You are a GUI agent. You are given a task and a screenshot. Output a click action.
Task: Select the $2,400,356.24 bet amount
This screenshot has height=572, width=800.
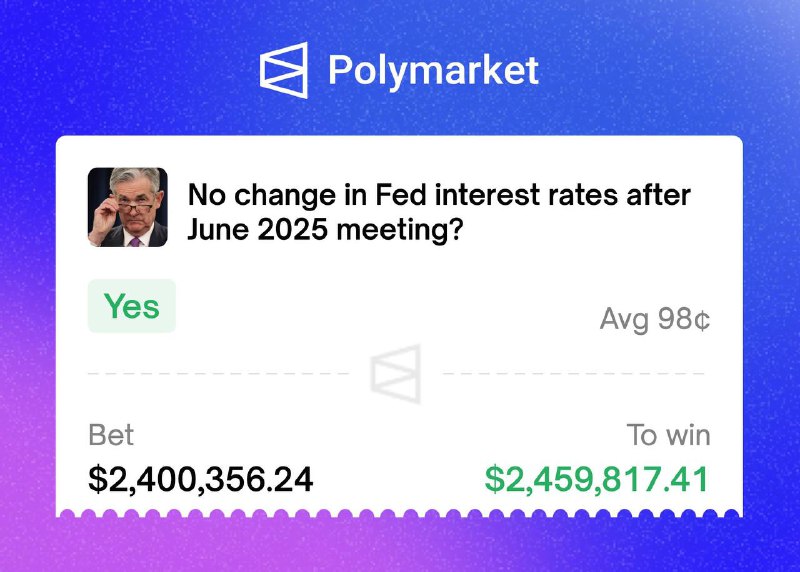[200, 479]
